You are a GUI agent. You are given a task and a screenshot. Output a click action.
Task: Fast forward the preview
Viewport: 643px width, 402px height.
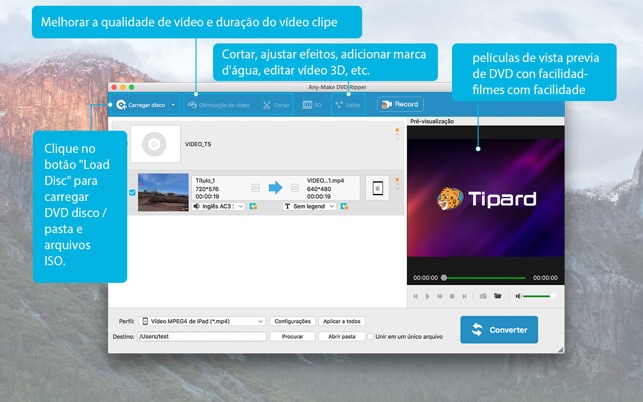(440, 296)
